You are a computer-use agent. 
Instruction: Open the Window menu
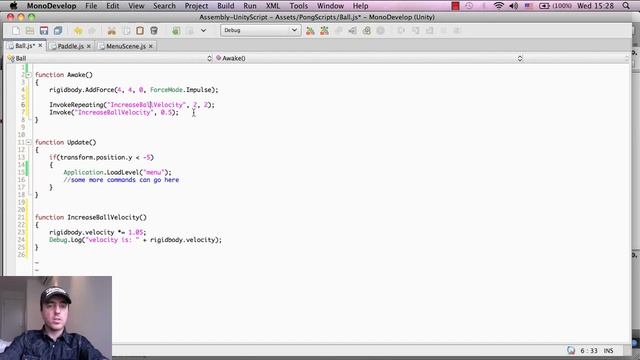coord(330,6)
